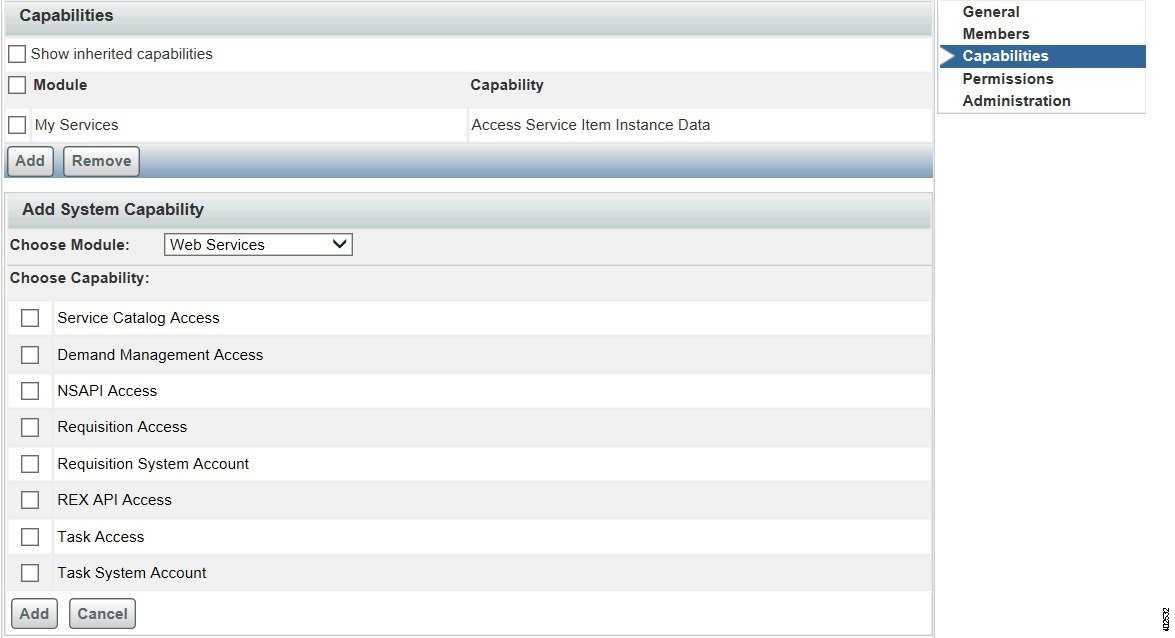Check the Task System Account capability
The width and height of the screenshot is (1175, 638).
pos(29,572)
